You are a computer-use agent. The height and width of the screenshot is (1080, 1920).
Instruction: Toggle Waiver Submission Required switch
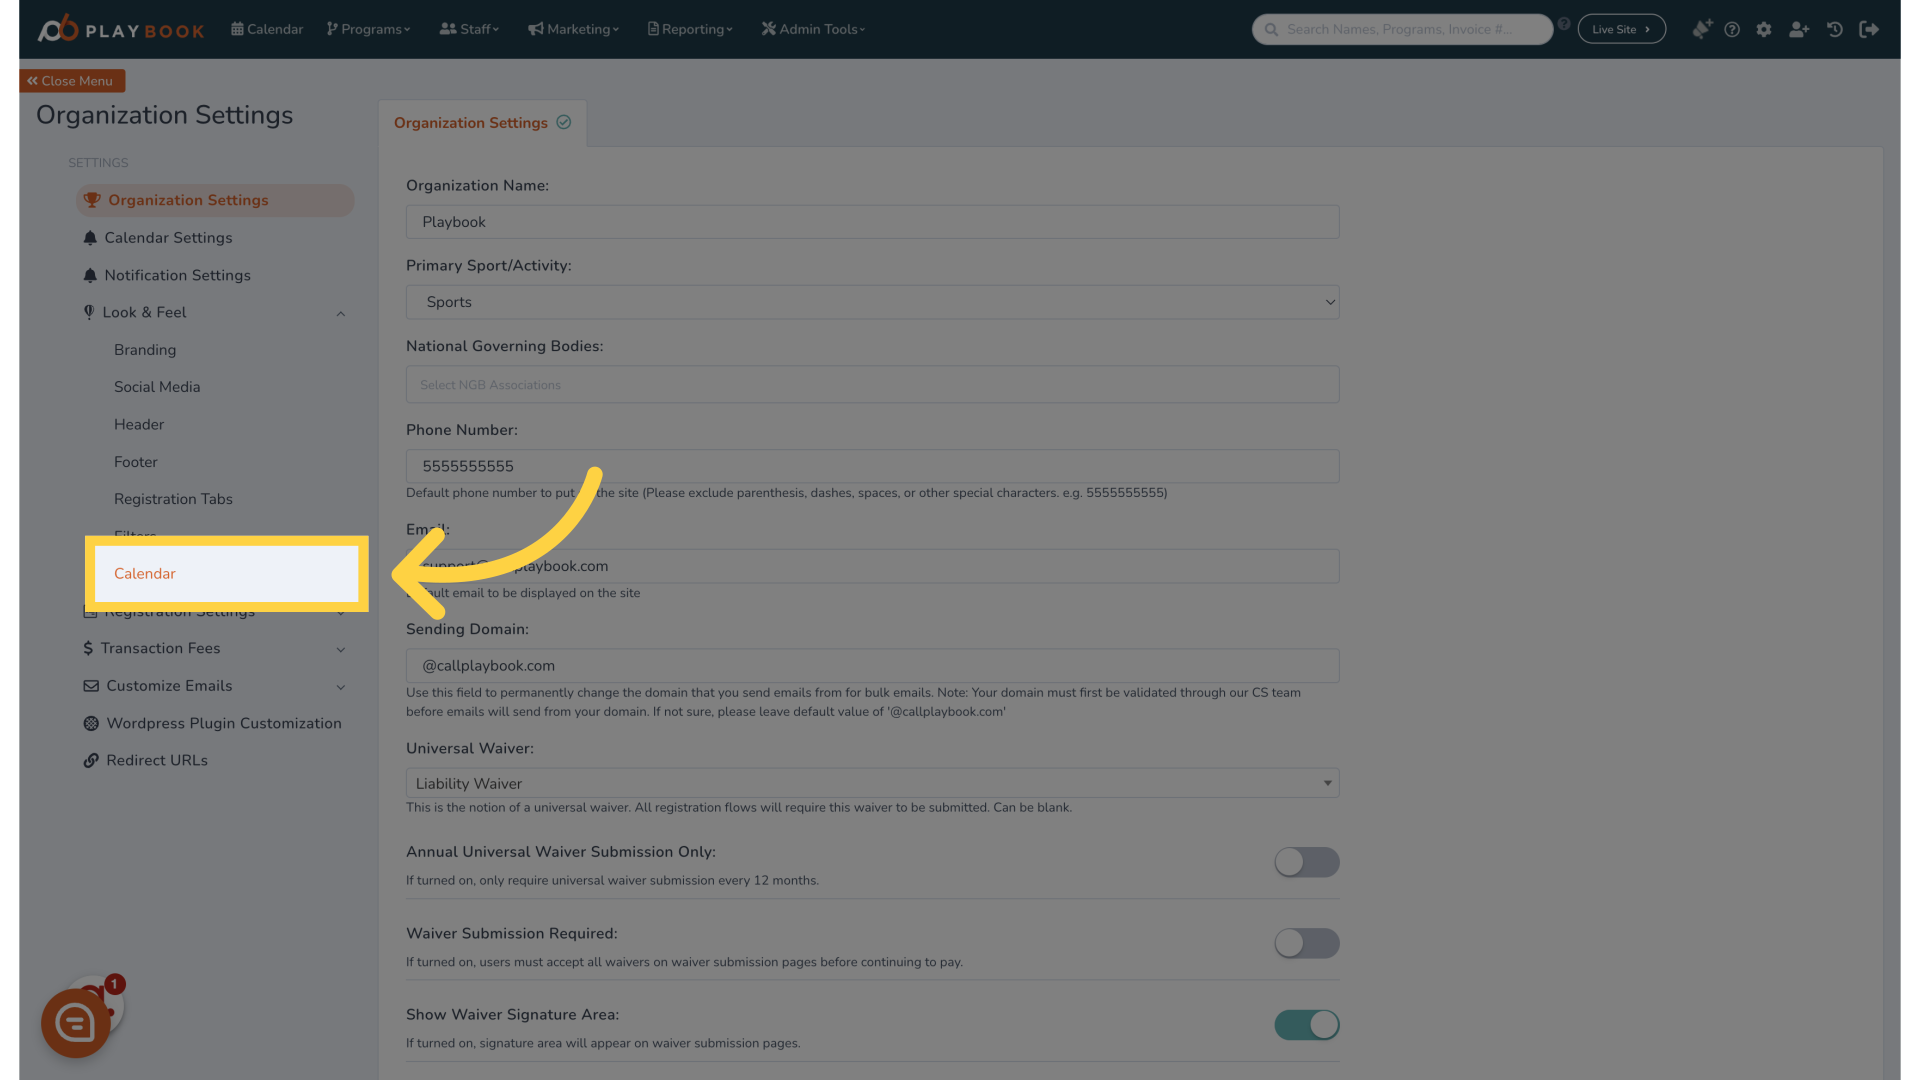point(1305,943)
